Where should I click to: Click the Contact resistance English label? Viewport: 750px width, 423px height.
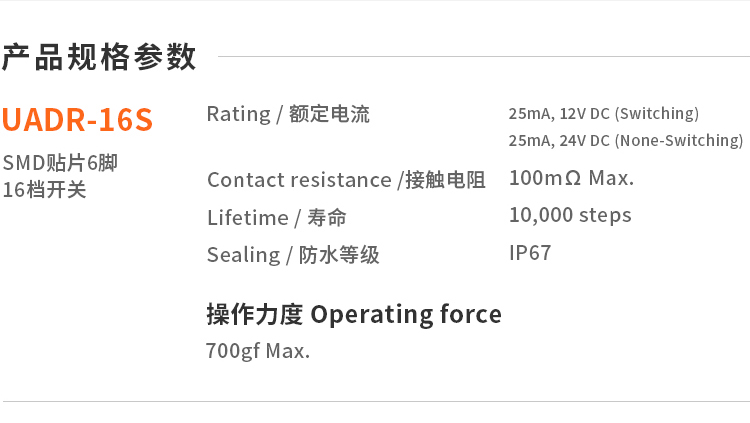tap(299, 180)
